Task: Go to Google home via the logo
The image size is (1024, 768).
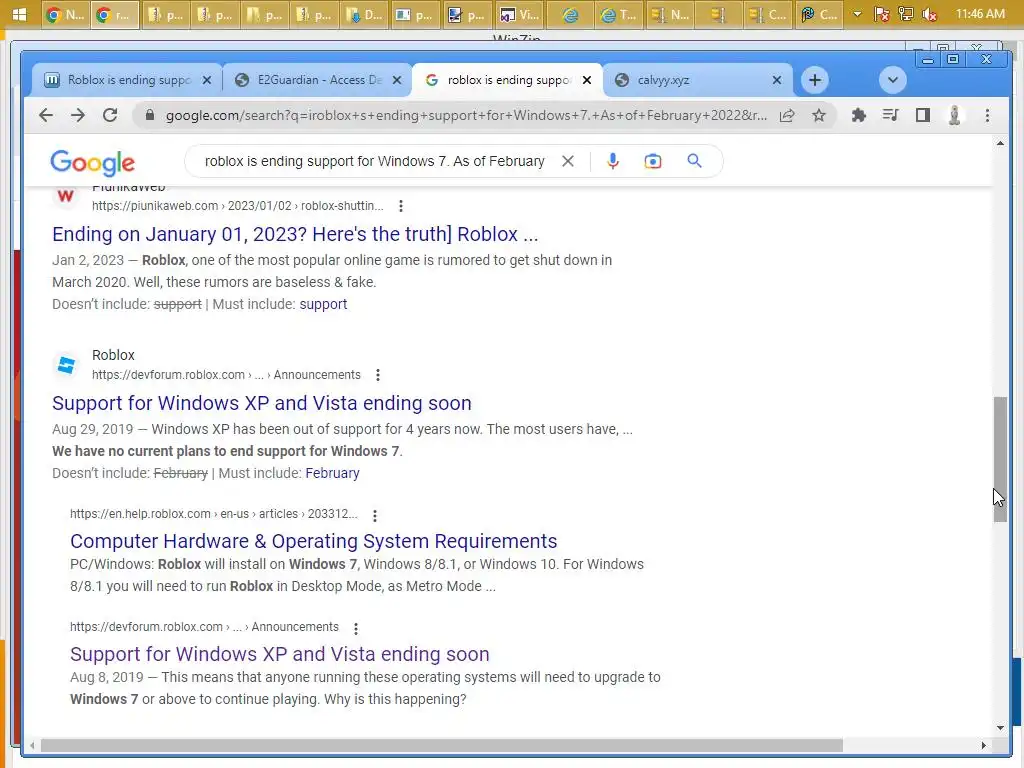Action: (x=93, y=163)
